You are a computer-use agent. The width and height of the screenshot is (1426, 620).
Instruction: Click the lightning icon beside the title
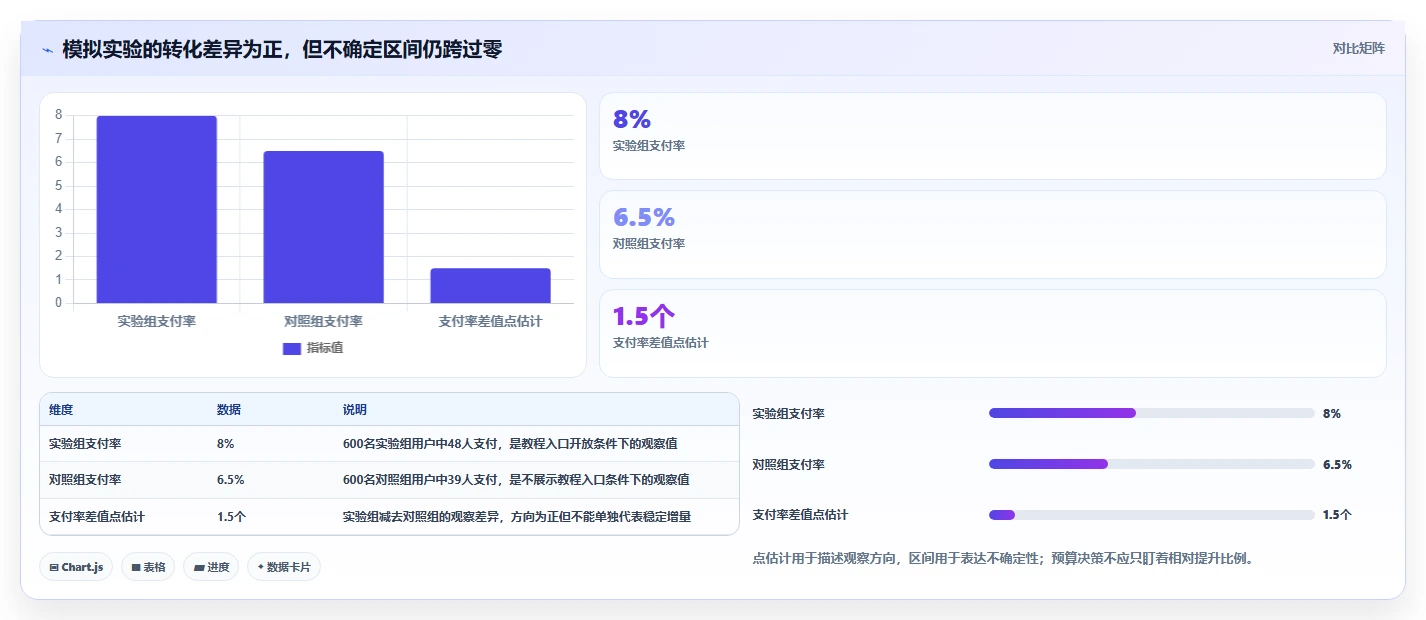click(x=47, y=49)
